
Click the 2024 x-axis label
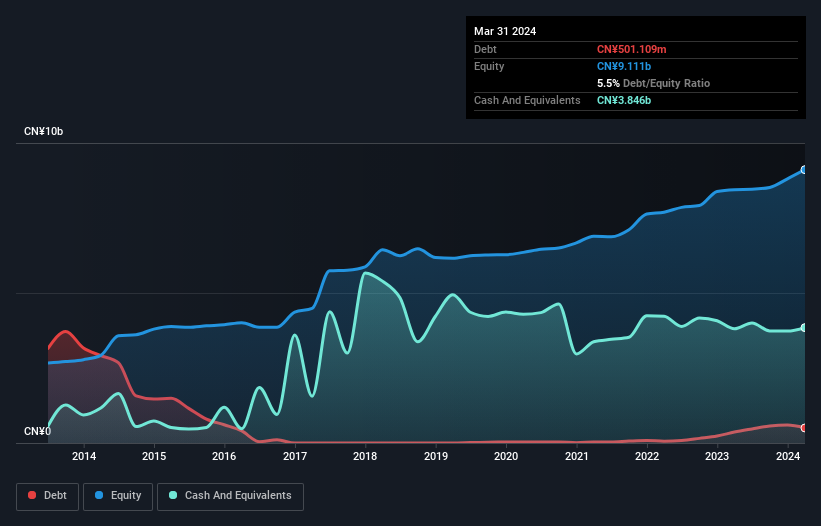coord(788,456)
